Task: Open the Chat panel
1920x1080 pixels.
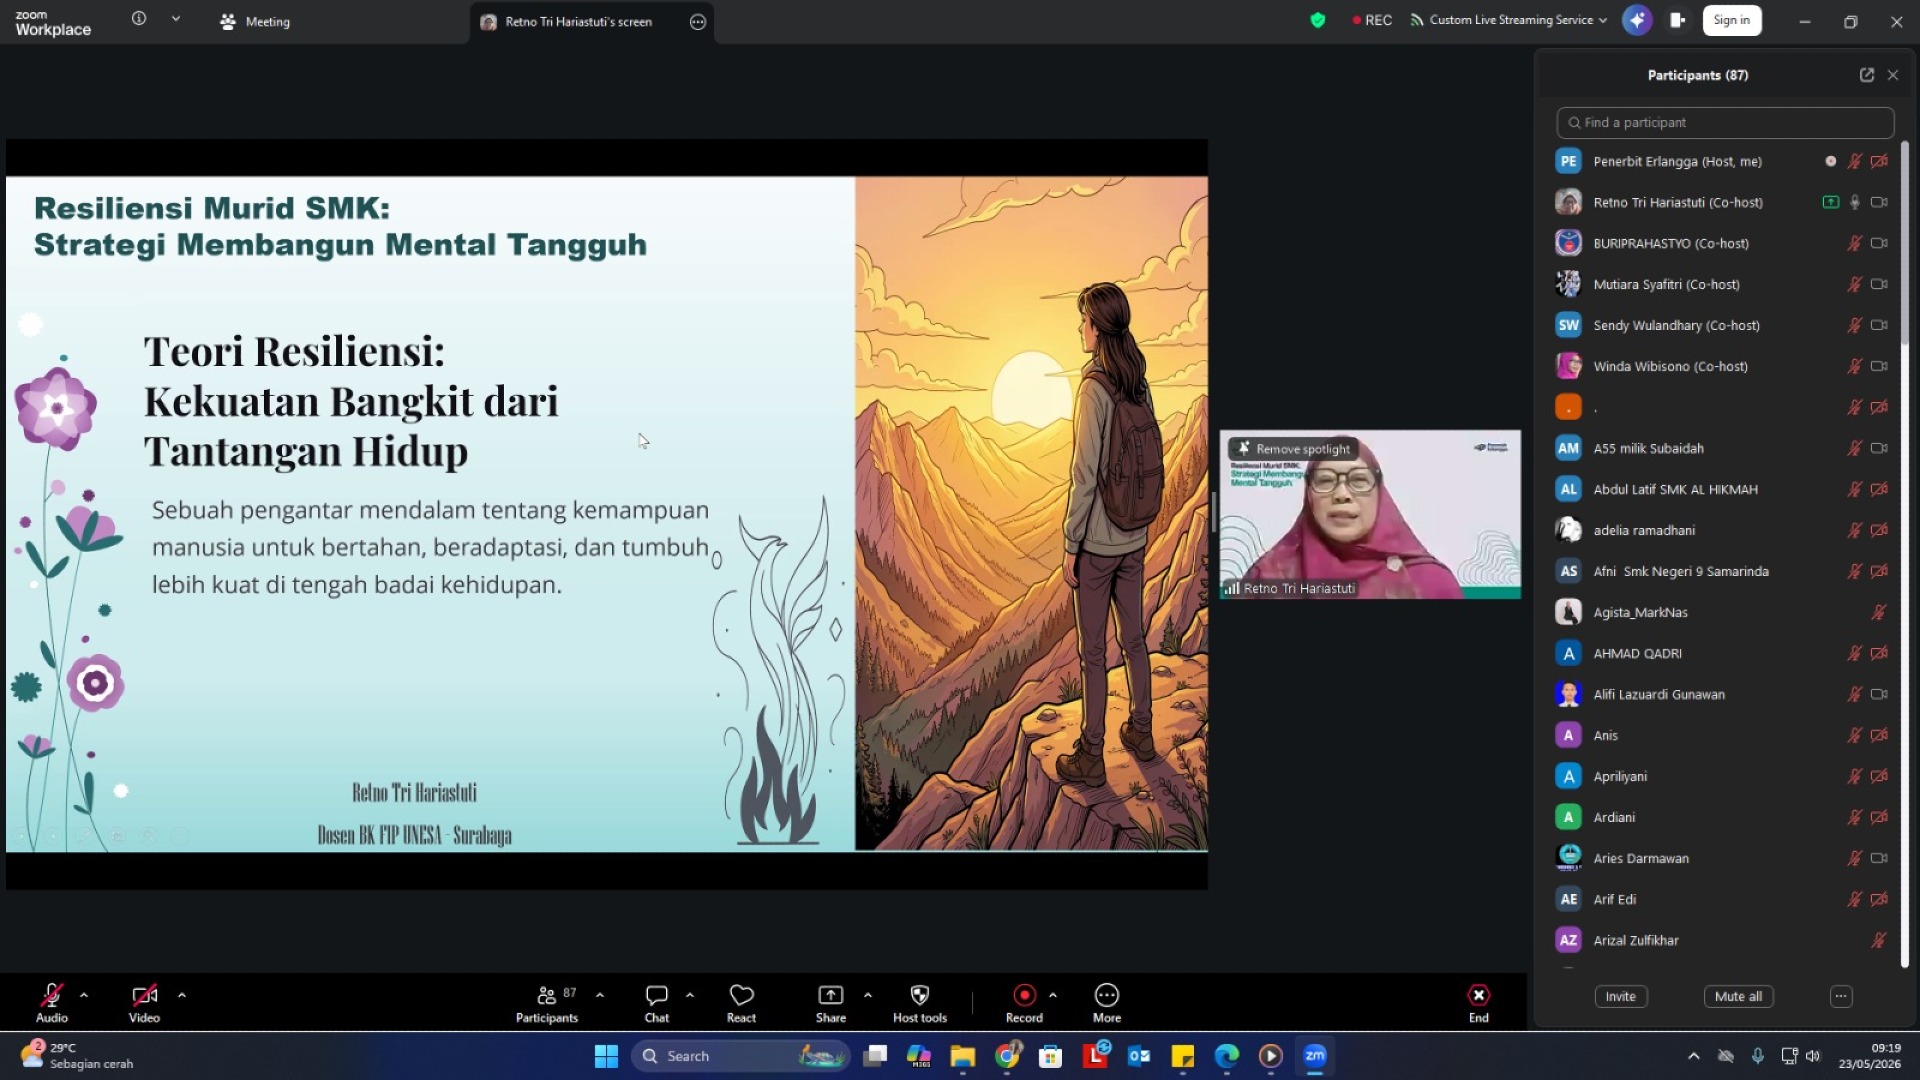Action: (657, 1003)
